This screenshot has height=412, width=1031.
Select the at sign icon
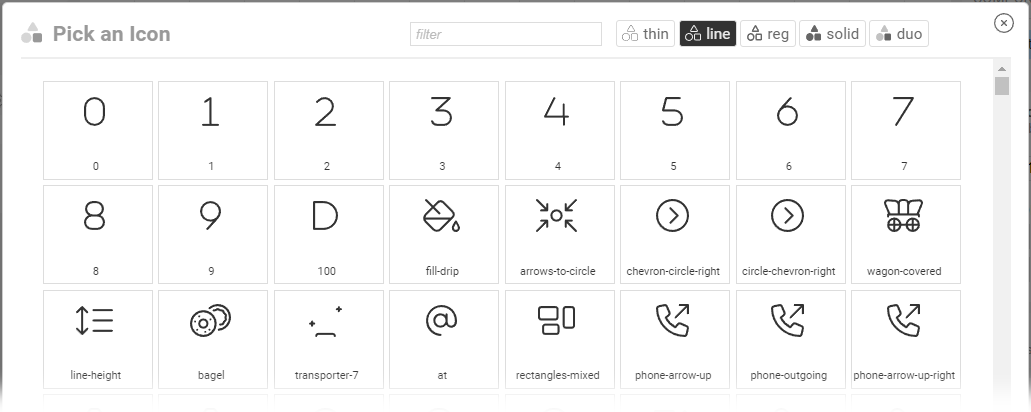pyautogui.click(x=444, y=339)
